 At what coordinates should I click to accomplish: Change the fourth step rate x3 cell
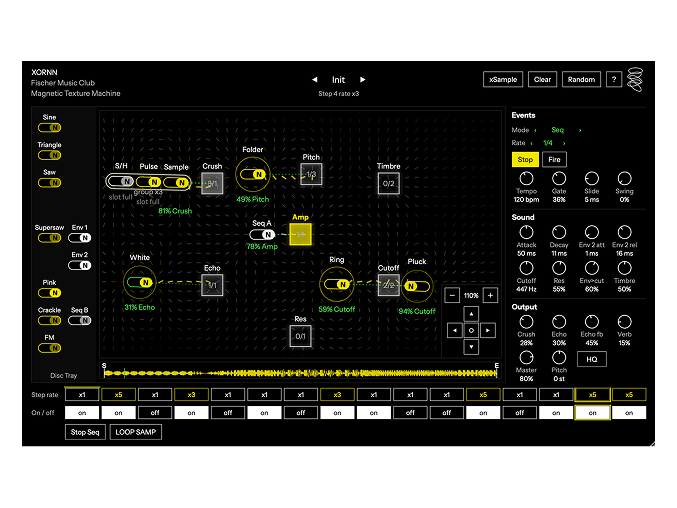[x=191, y=394]
